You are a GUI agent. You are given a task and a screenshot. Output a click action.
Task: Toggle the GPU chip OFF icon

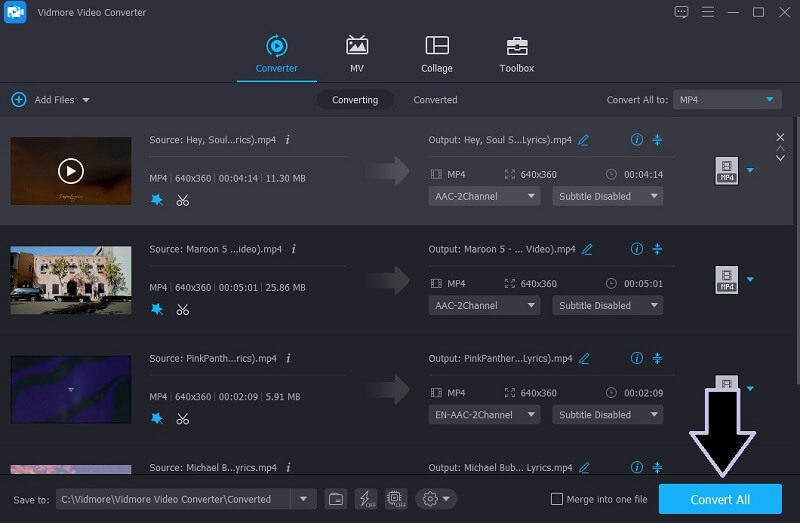click(395, 499)
